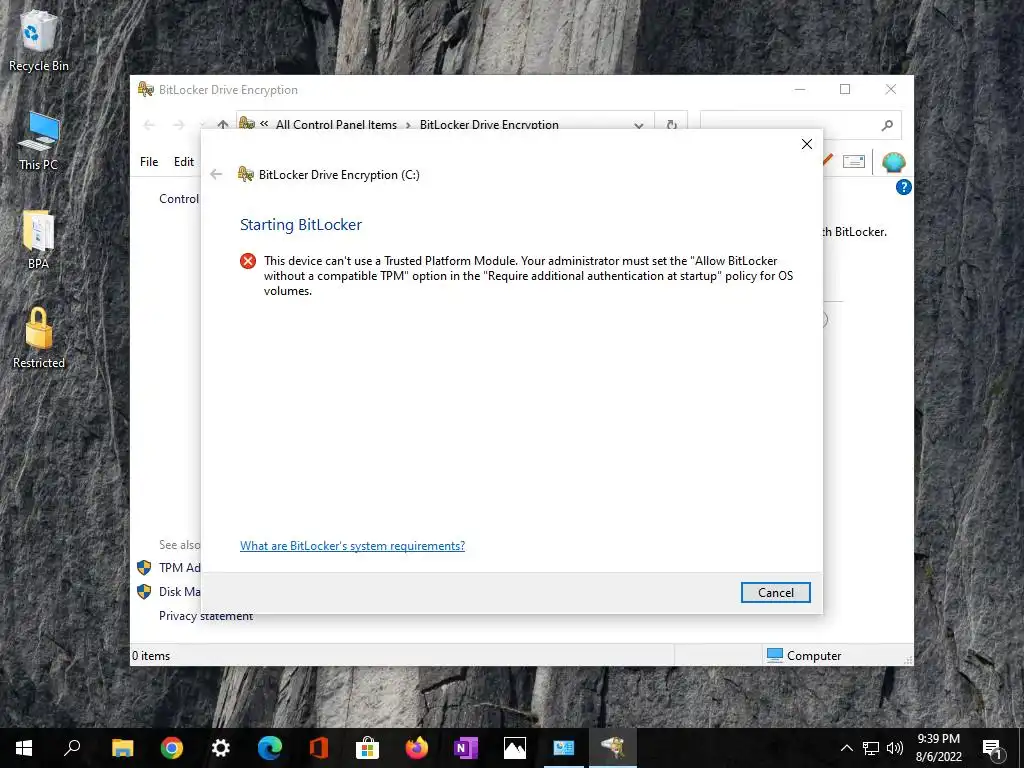Image resolution: width=1024 pixels, height=768 pixels.
Task: Switch to Control Panel taskbar window
Action: pos(564,748)
